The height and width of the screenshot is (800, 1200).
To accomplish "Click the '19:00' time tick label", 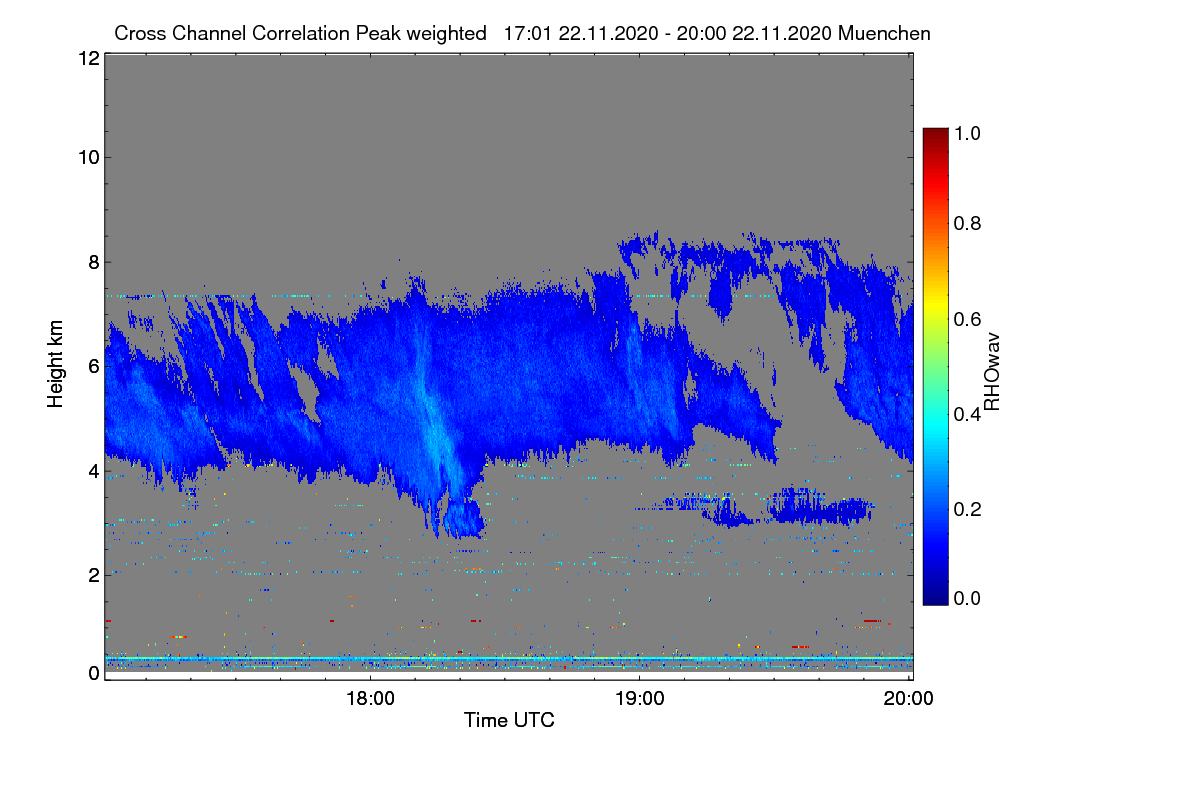I will (639, 699).
